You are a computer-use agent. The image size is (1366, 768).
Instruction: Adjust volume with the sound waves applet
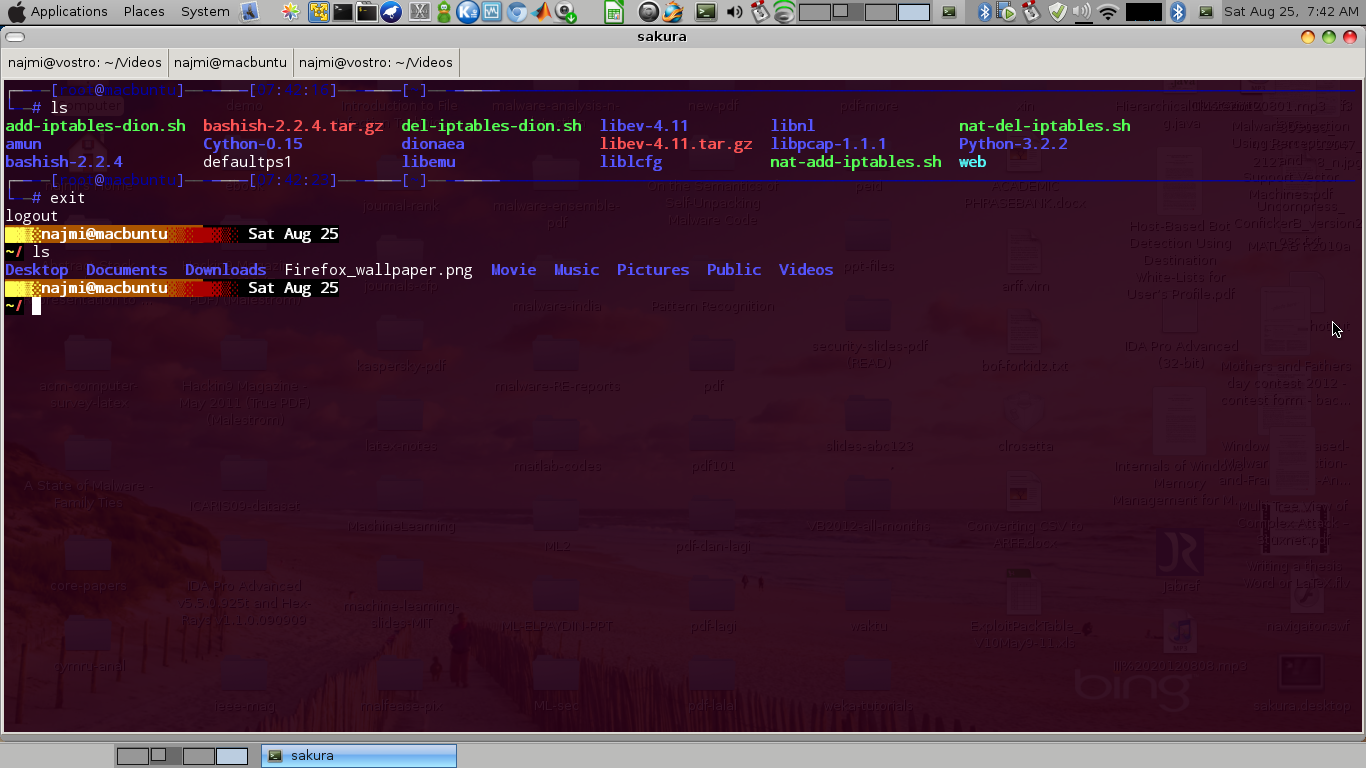click(x=785, y=12)
